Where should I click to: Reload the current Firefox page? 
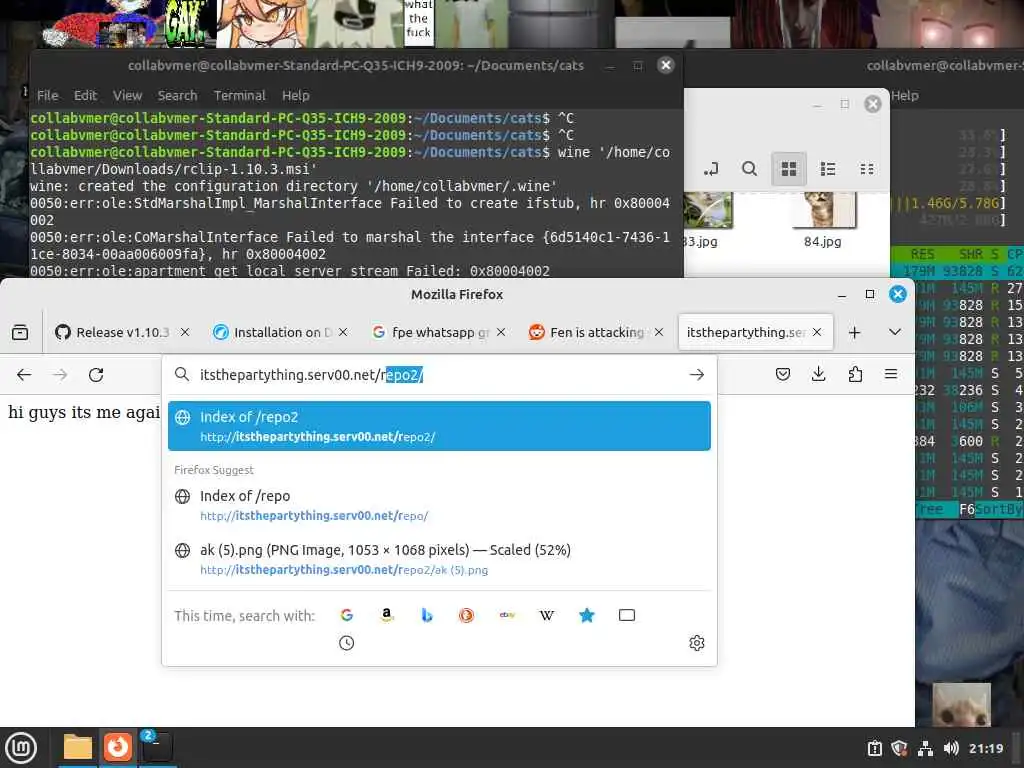96,375
